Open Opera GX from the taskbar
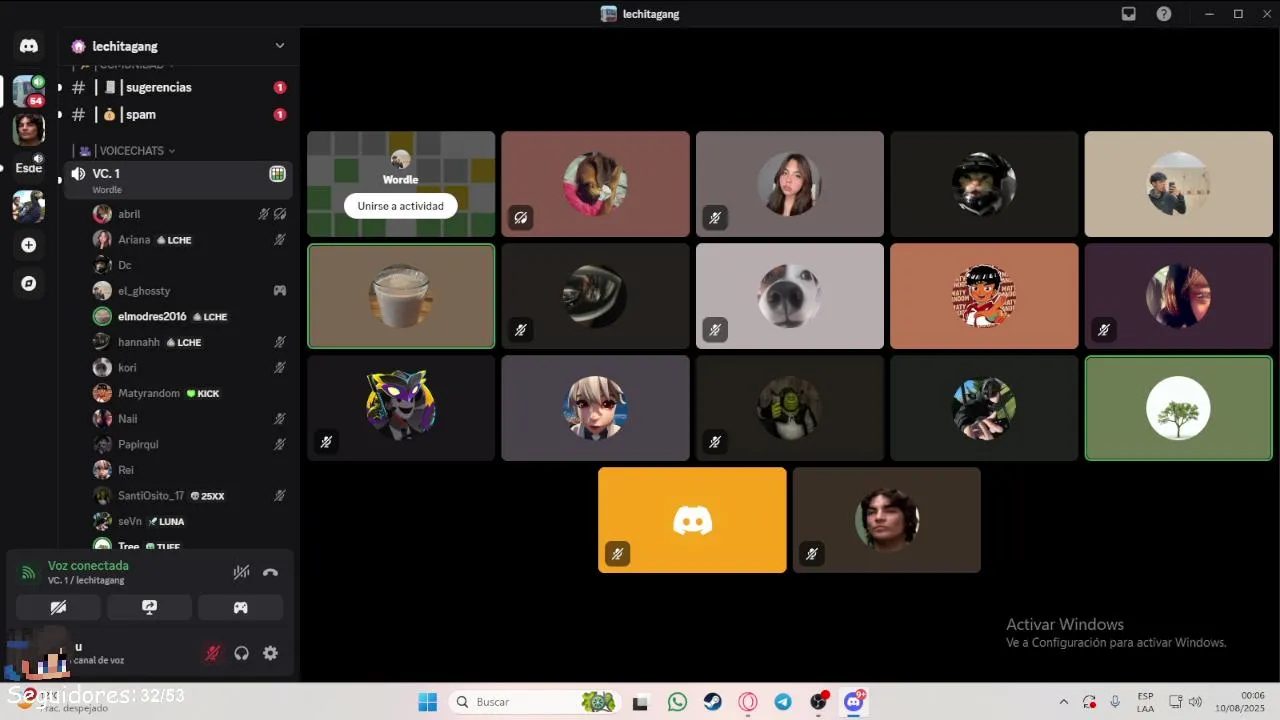 (748, 702)
